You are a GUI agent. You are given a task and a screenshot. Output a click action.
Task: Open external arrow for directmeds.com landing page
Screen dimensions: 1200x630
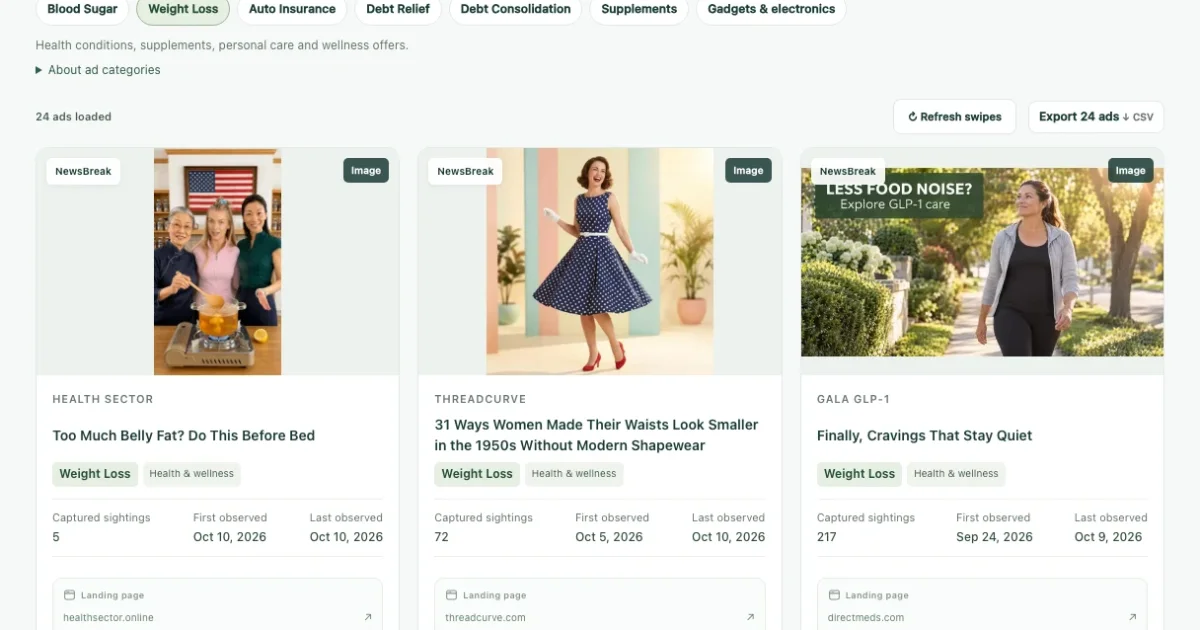coord(1132,617)
